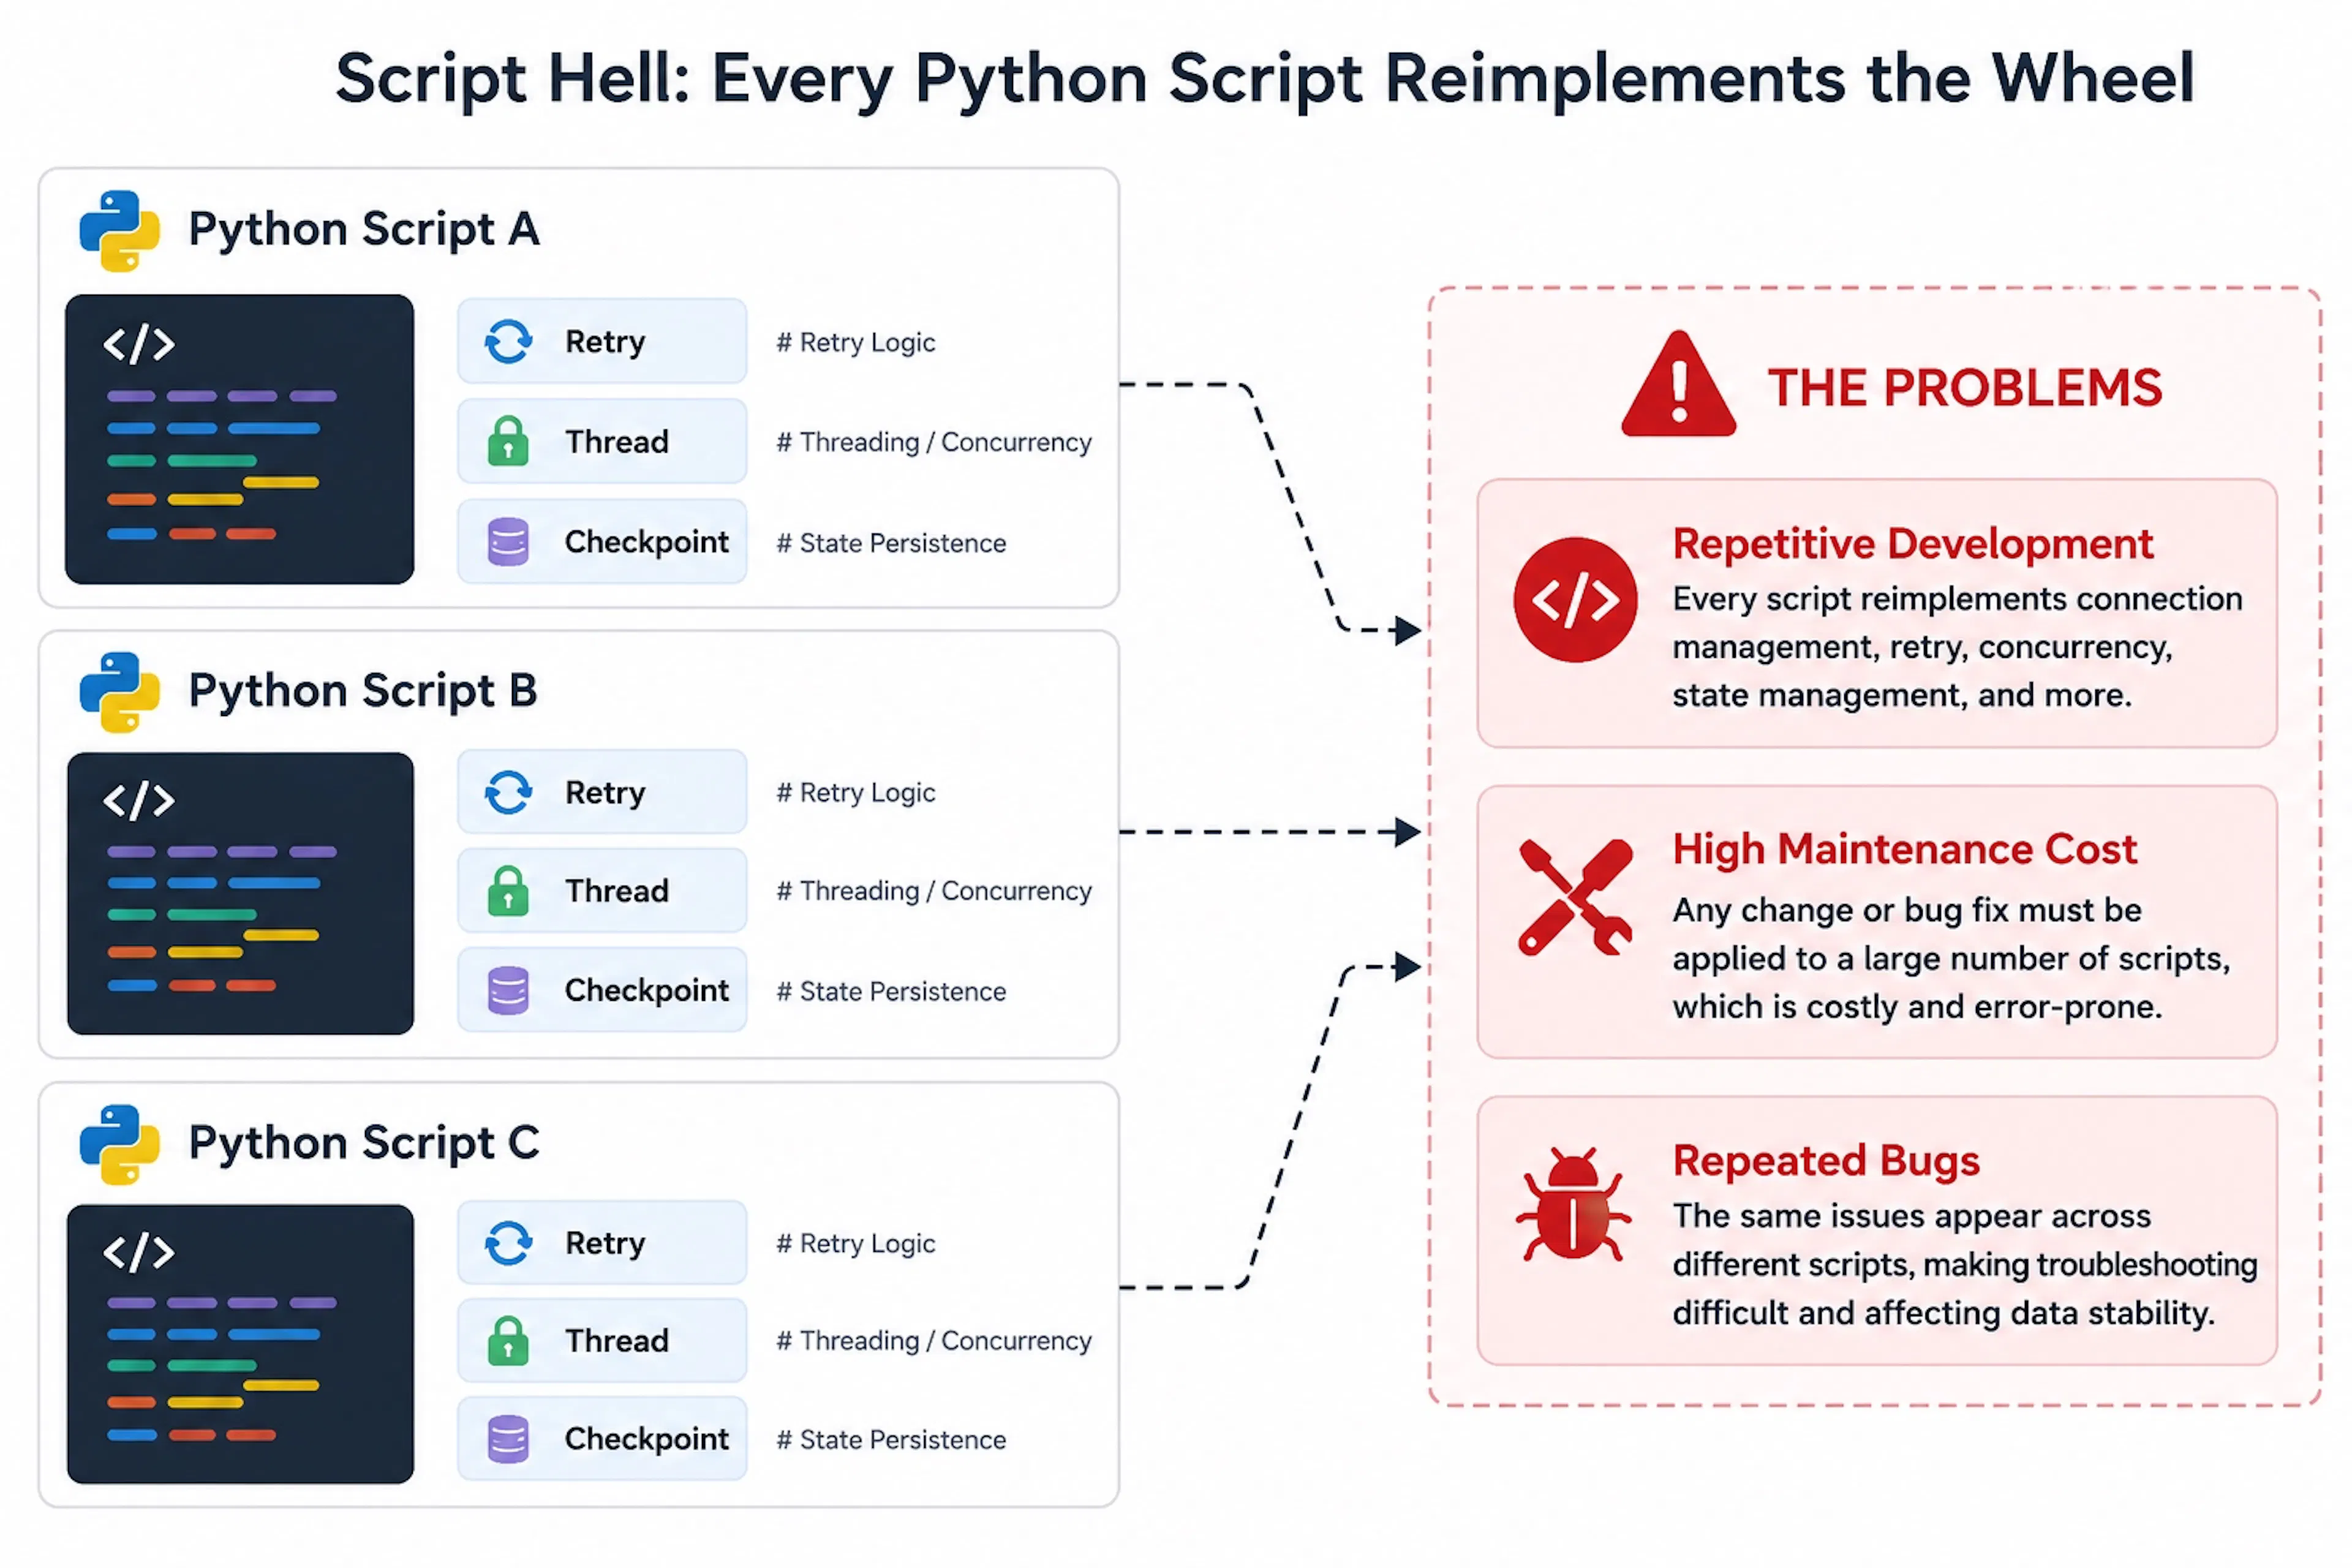Click the 'Repetitive Development' title

pos(1913,544)
